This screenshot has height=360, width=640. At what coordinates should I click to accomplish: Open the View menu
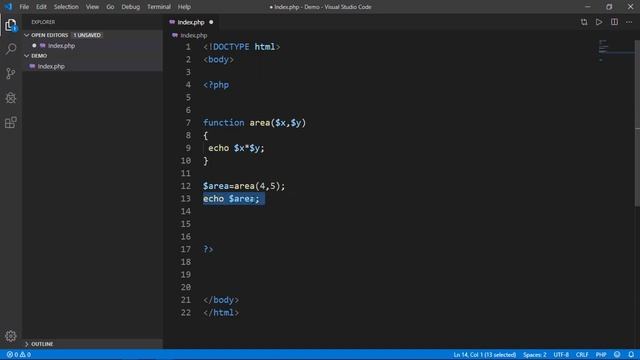point(92,7)
